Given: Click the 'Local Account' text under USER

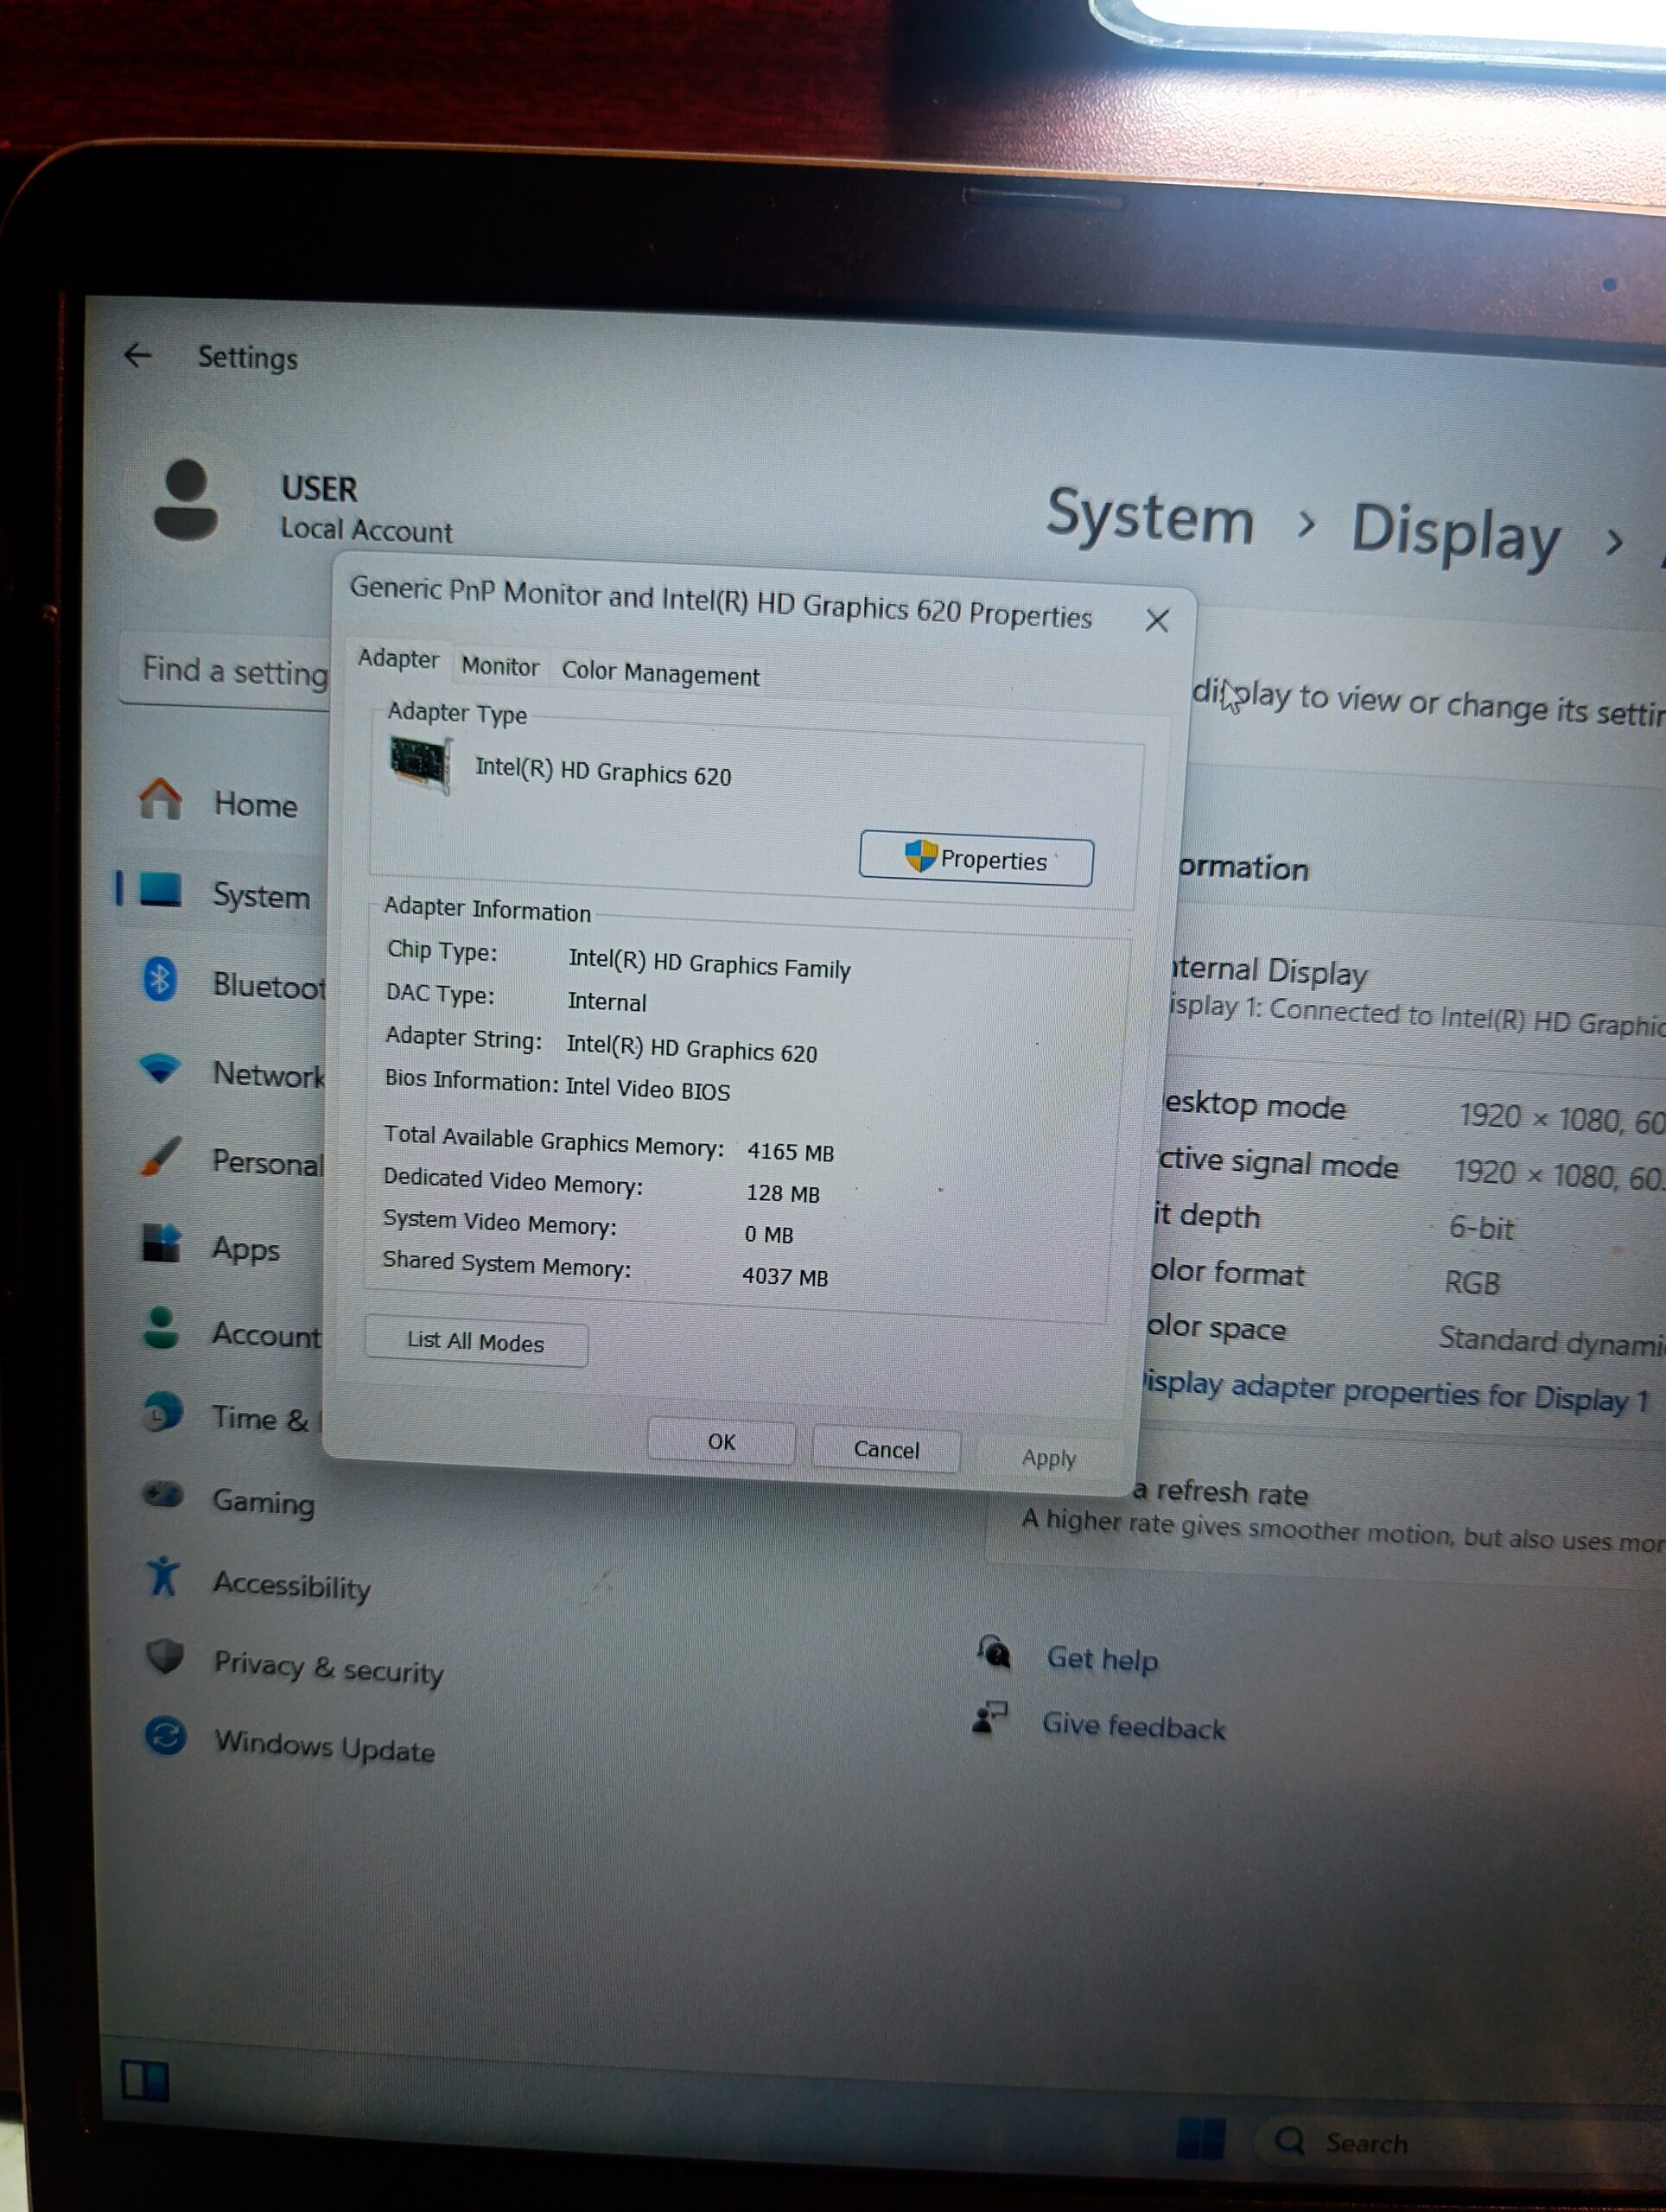Looking at the screenshot, I should pyautogui.click(x=366, y=529).
